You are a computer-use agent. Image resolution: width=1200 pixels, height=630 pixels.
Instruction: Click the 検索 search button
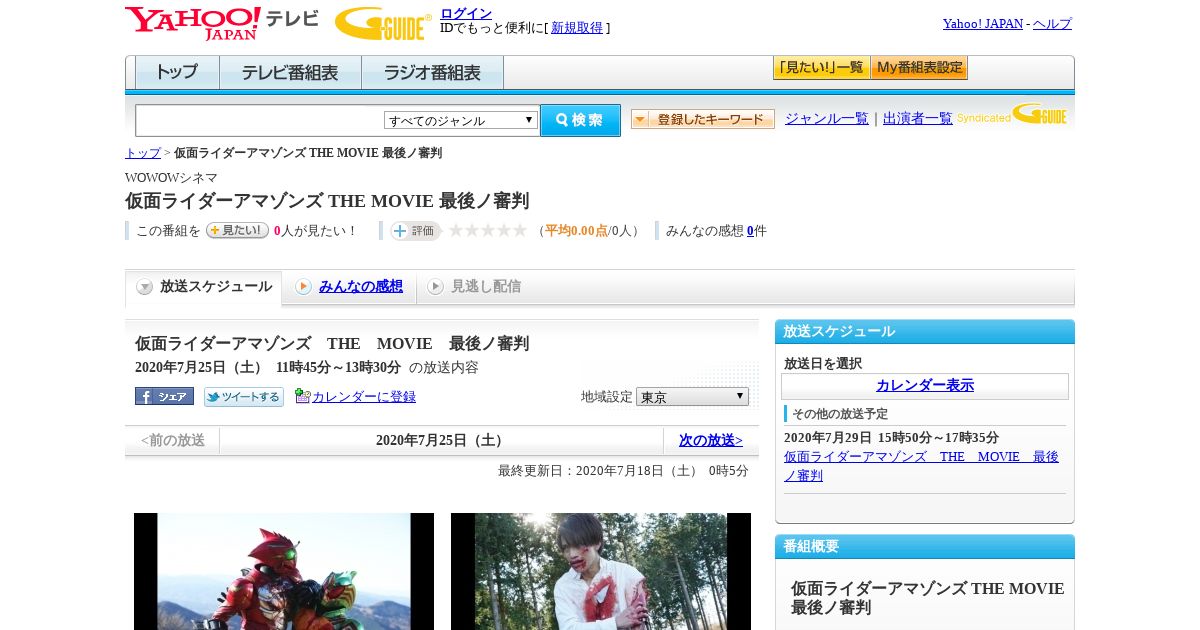point(580,120)
